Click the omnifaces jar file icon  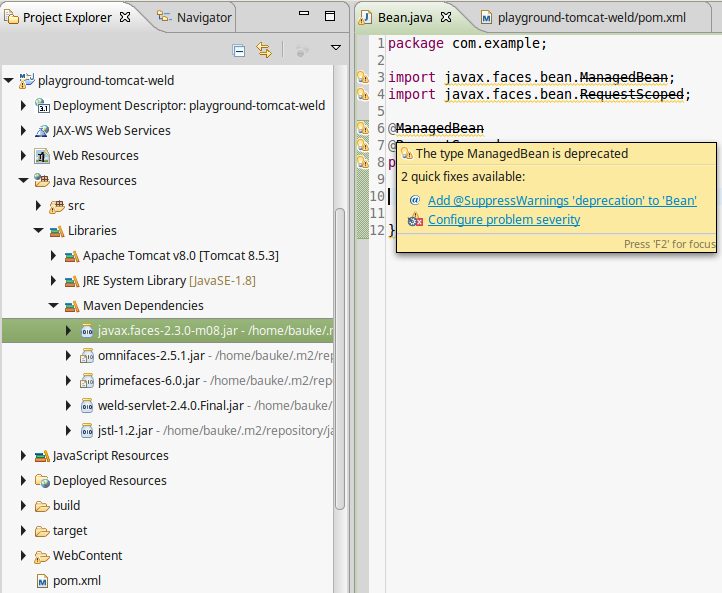tap(87, 355)
